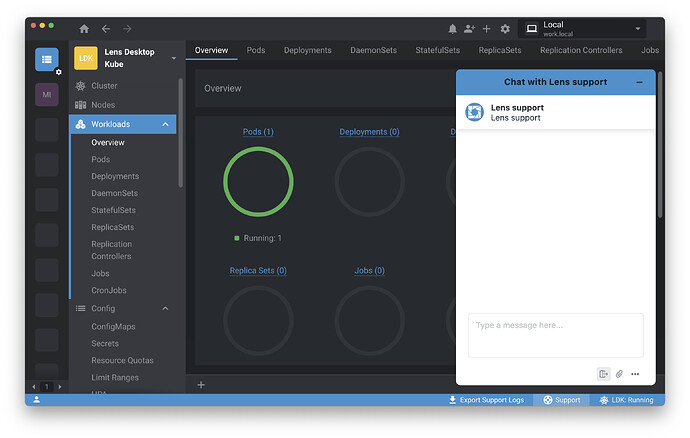Minimize the Lens support chat
690x438 pixels.
(640, 82)
